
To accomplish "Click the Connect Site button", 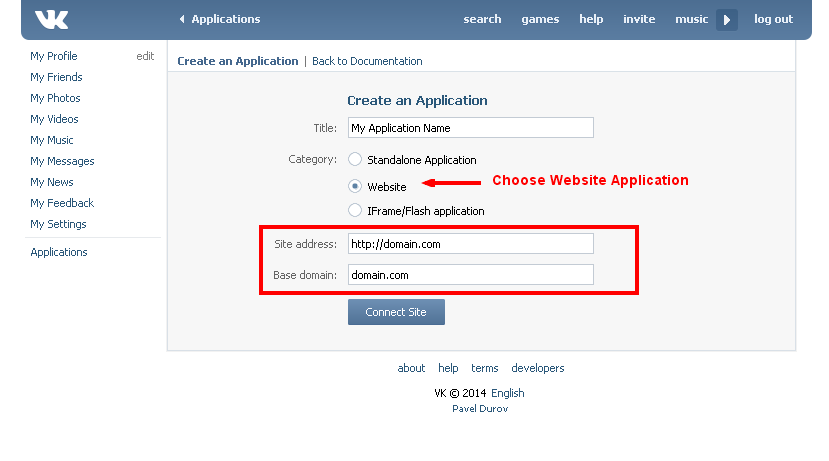I will pyautogui.click(x=396, y=312).
